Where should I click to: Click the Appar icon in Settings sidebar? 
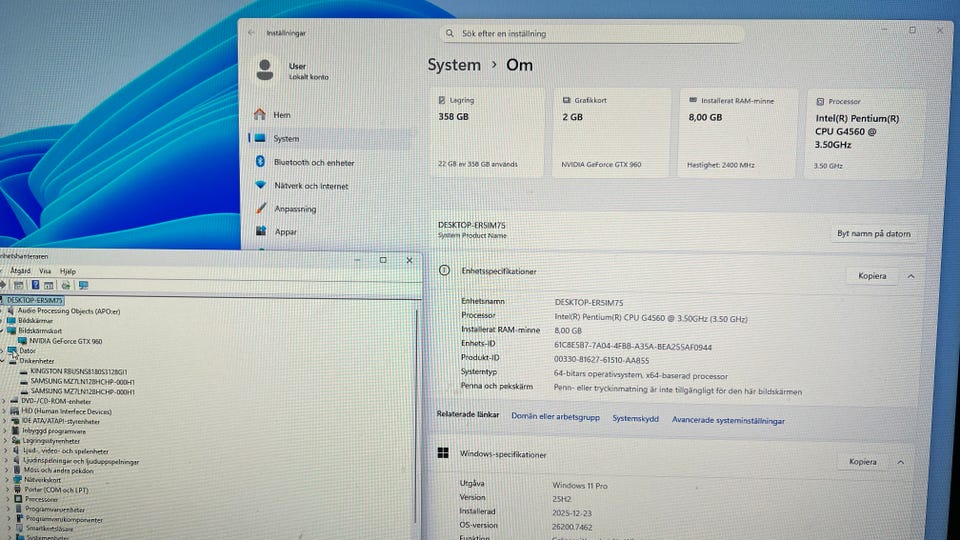(x=261, y=231)
